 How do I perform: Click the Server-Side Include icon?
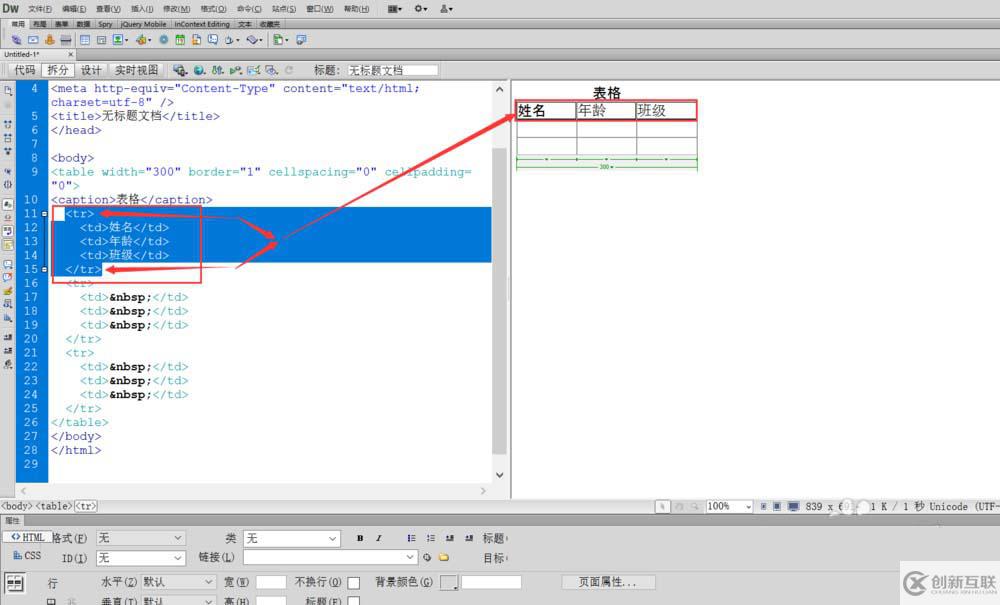click(x=196, y=40)
